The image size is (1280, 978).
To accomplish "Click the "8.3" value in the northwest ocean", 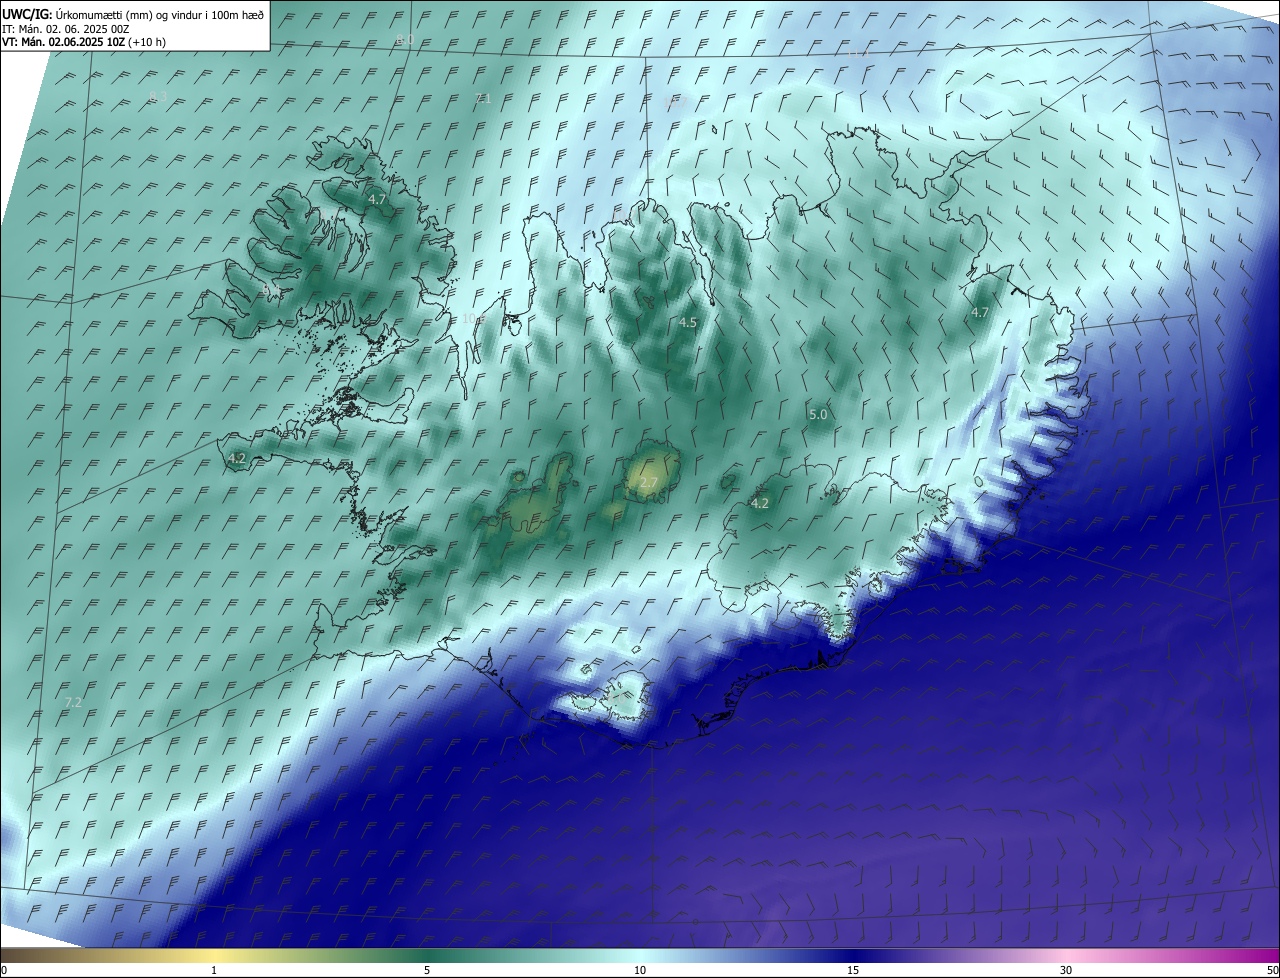I will tap(158, 97).
